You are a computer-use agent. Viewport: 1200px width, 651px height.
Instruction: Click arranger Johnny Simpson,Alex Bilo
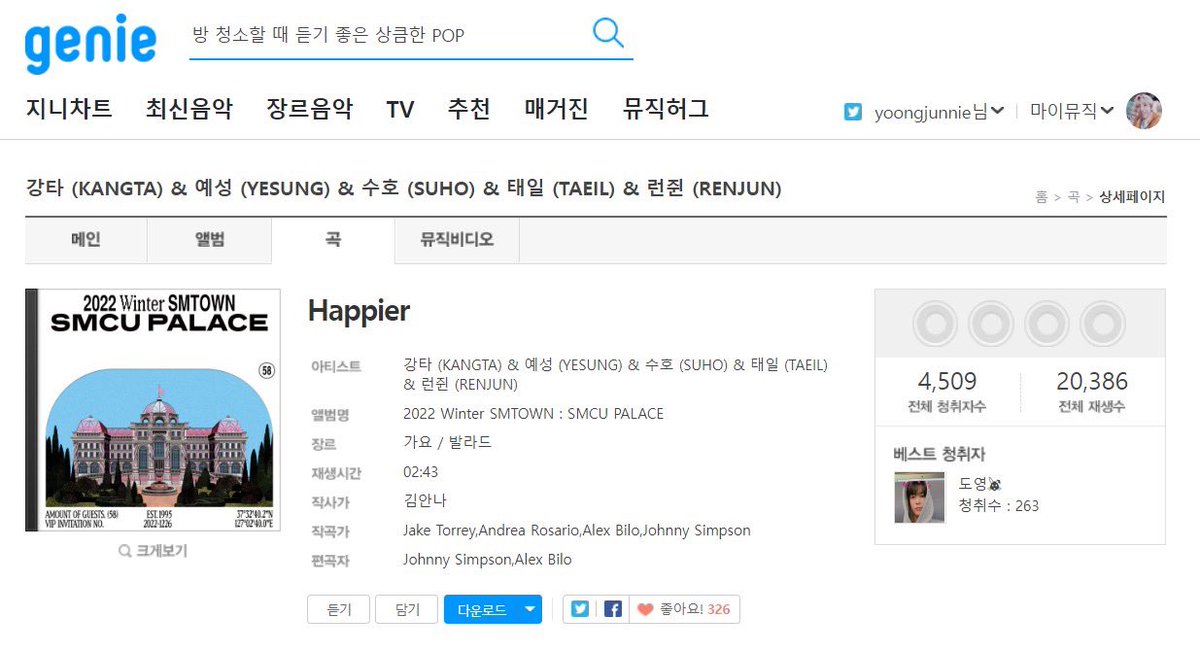tap(487, 560)
